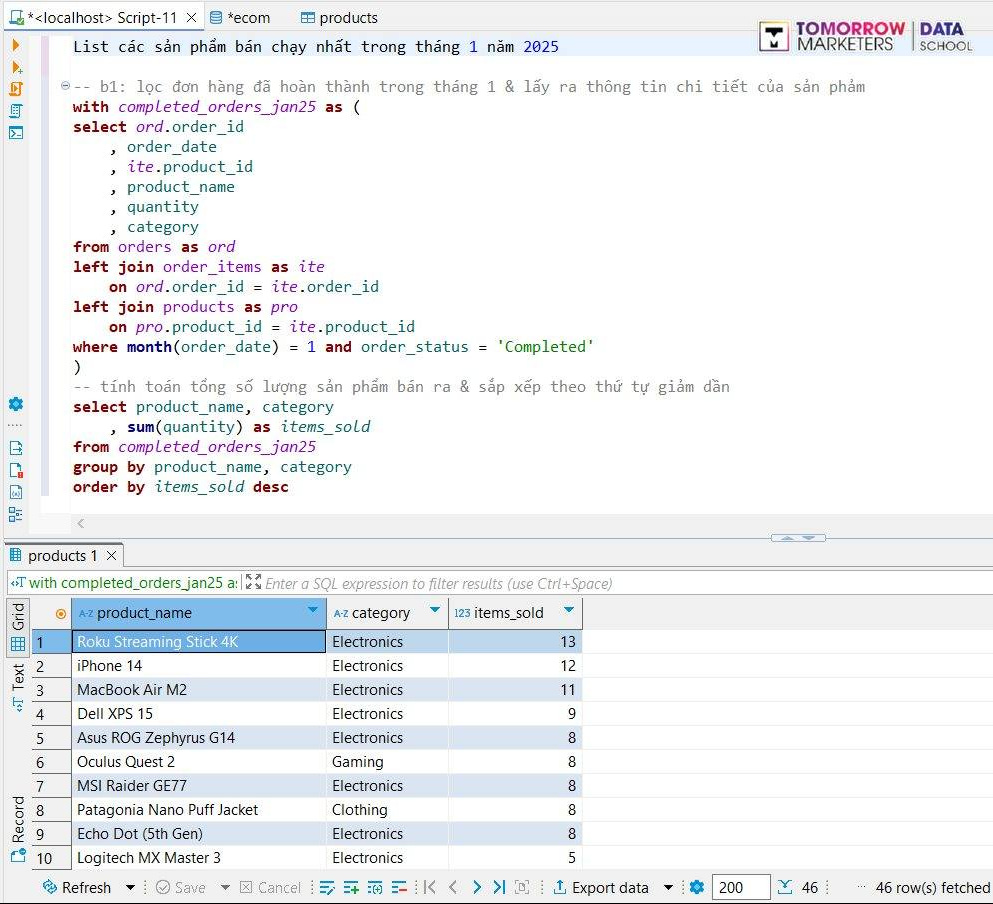Select the Roku Streaming Stick 4K cell
The width and height of the screenshot is (993, 904).
click(199, 642)
